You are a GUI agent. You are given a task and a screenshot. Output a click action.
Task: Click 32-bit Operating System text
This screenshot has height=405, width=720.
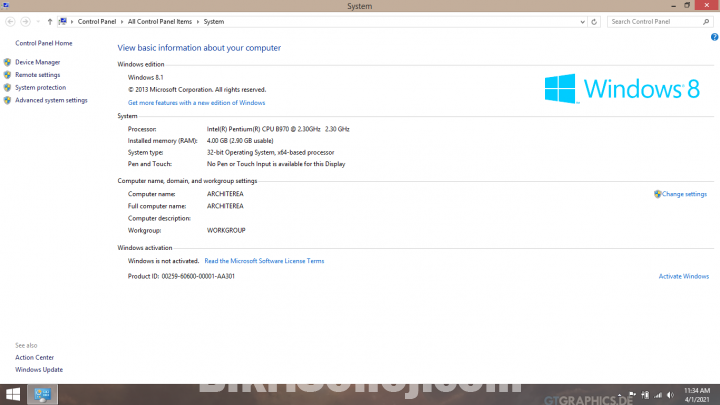coord(270,152)
